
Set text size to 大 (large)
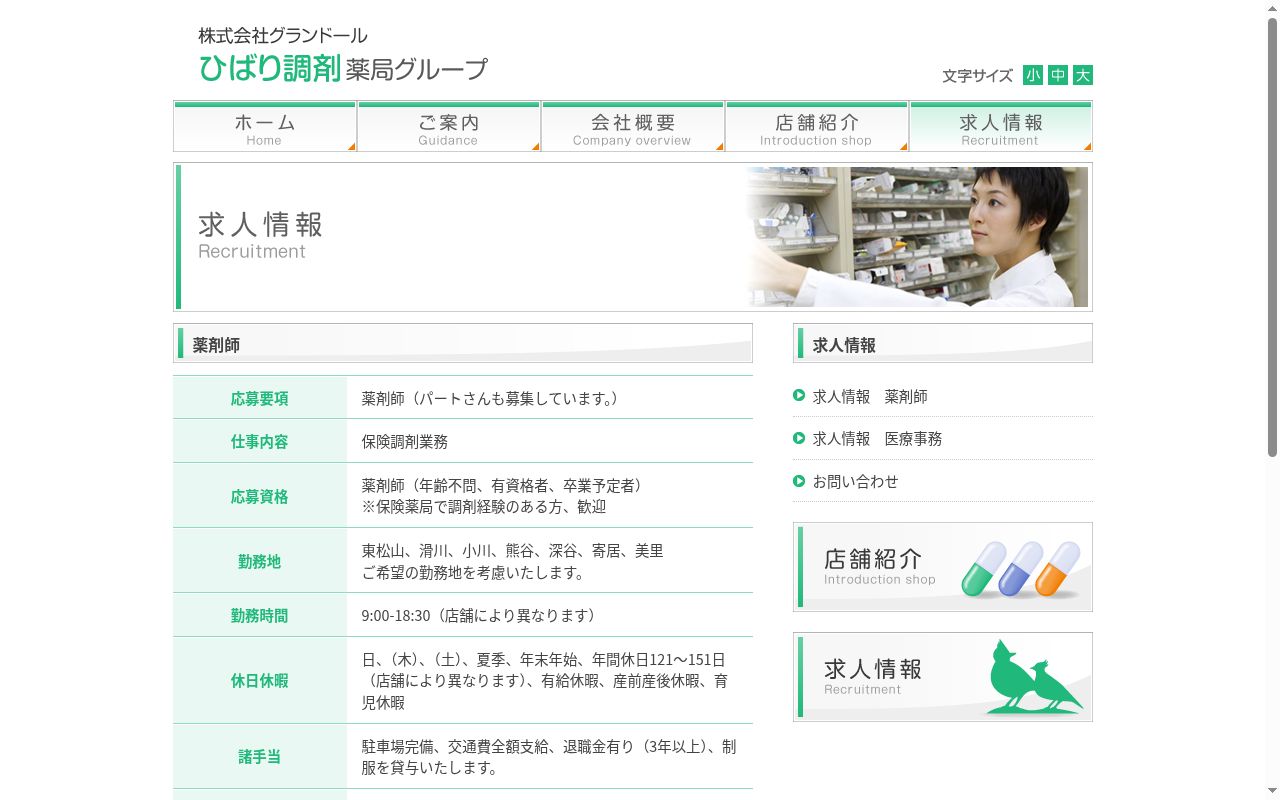pos(1083,75)
